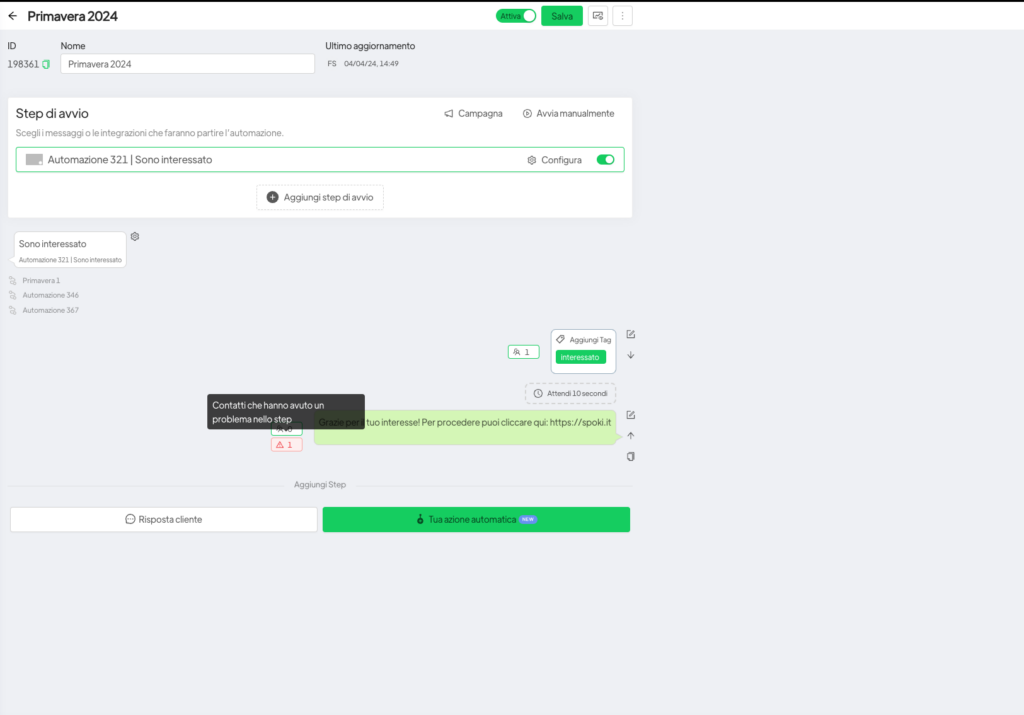This screenshot has width=1024, height=715.
Task: Edit the Aggiungi Tag step
Action: [x=630, y=334]
